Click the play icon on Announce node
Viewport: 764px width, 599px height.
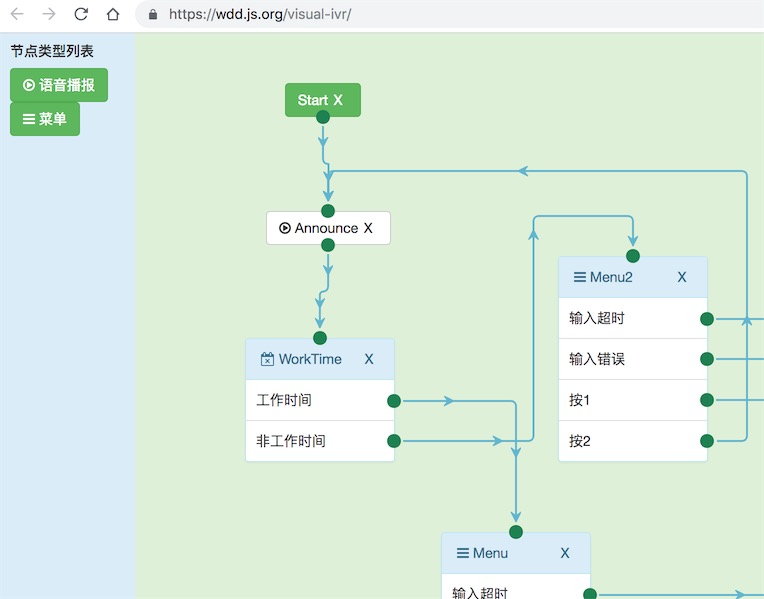[285, 228]
